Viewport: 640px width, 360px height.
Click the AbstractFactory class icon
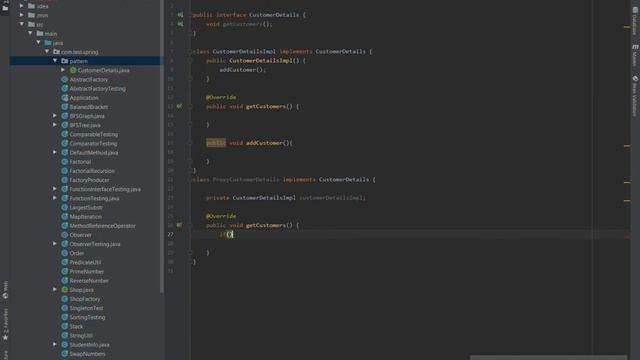pyautogui.click(x=64, y=79)
